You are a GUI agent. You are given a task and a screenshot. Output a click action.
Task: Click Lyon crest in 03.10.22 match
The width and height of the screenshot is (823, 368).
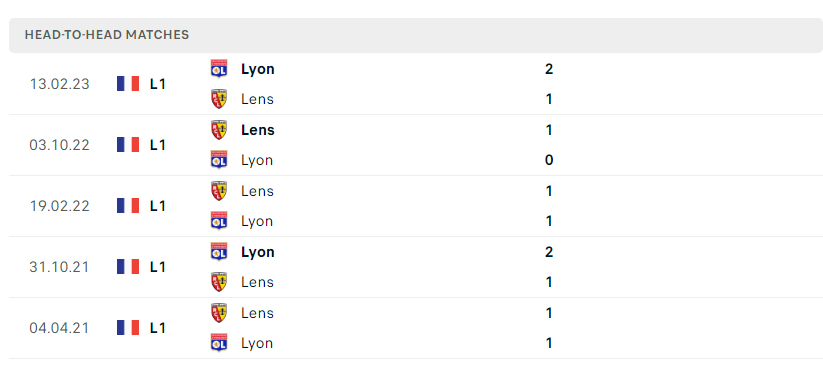coord(219,160)
